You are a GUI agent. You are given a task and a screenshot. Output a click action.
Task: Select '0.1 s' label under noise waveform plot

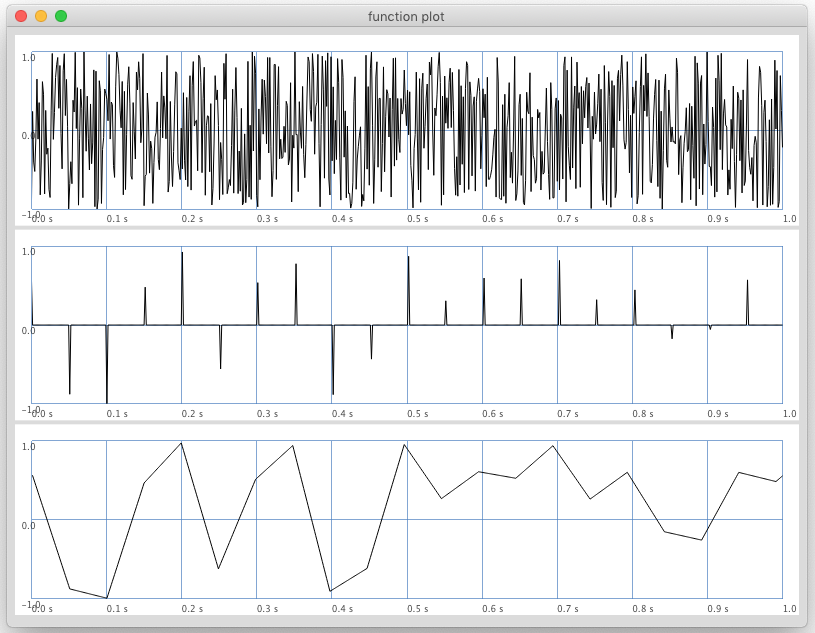[x=117, y=219]
